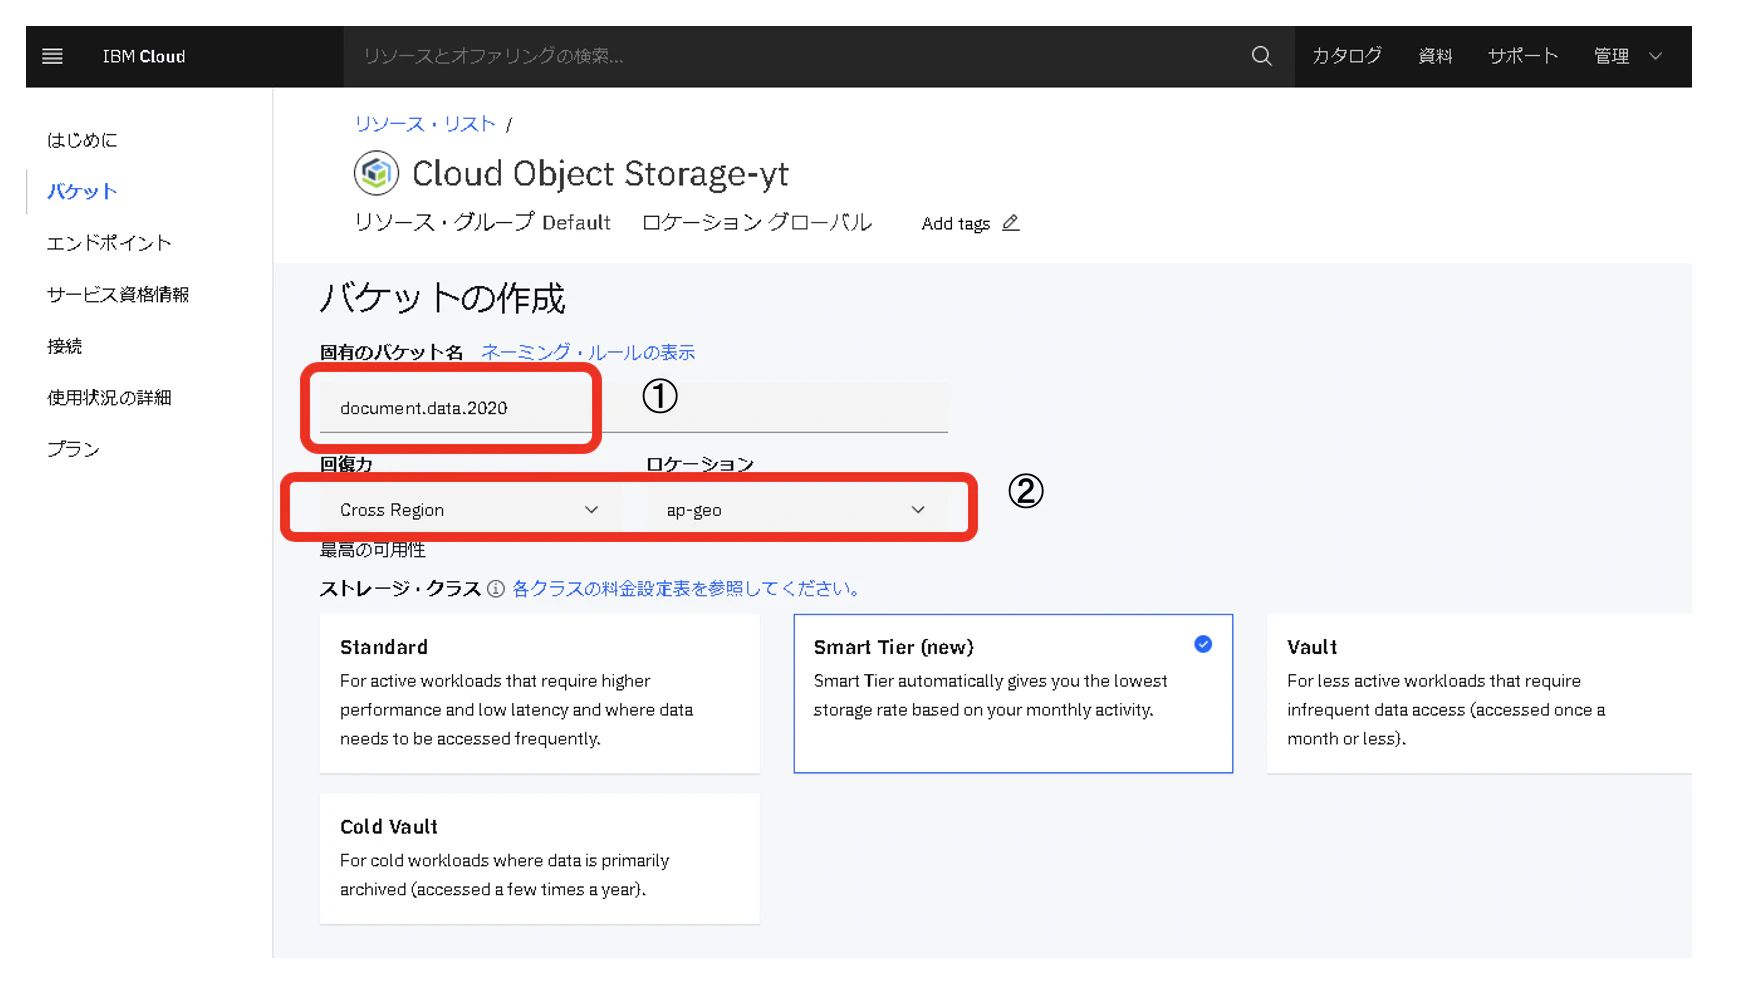Expand the 管理 menu chevron

(x=1655, y=57)
